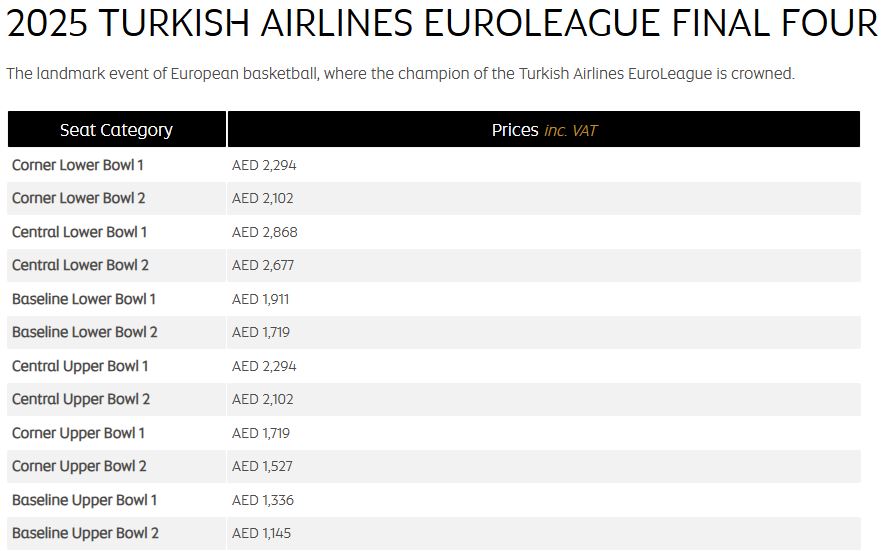This screenshot has height=551, width=882.
Task: Click the Final Four page title
Action: pos(441,23)
